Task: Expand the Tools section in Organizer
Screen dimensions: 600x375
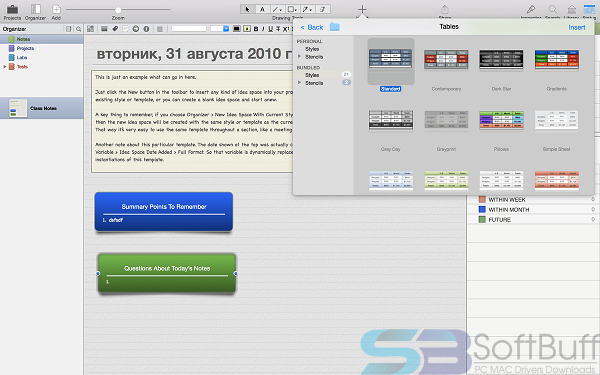Action: 5,67
